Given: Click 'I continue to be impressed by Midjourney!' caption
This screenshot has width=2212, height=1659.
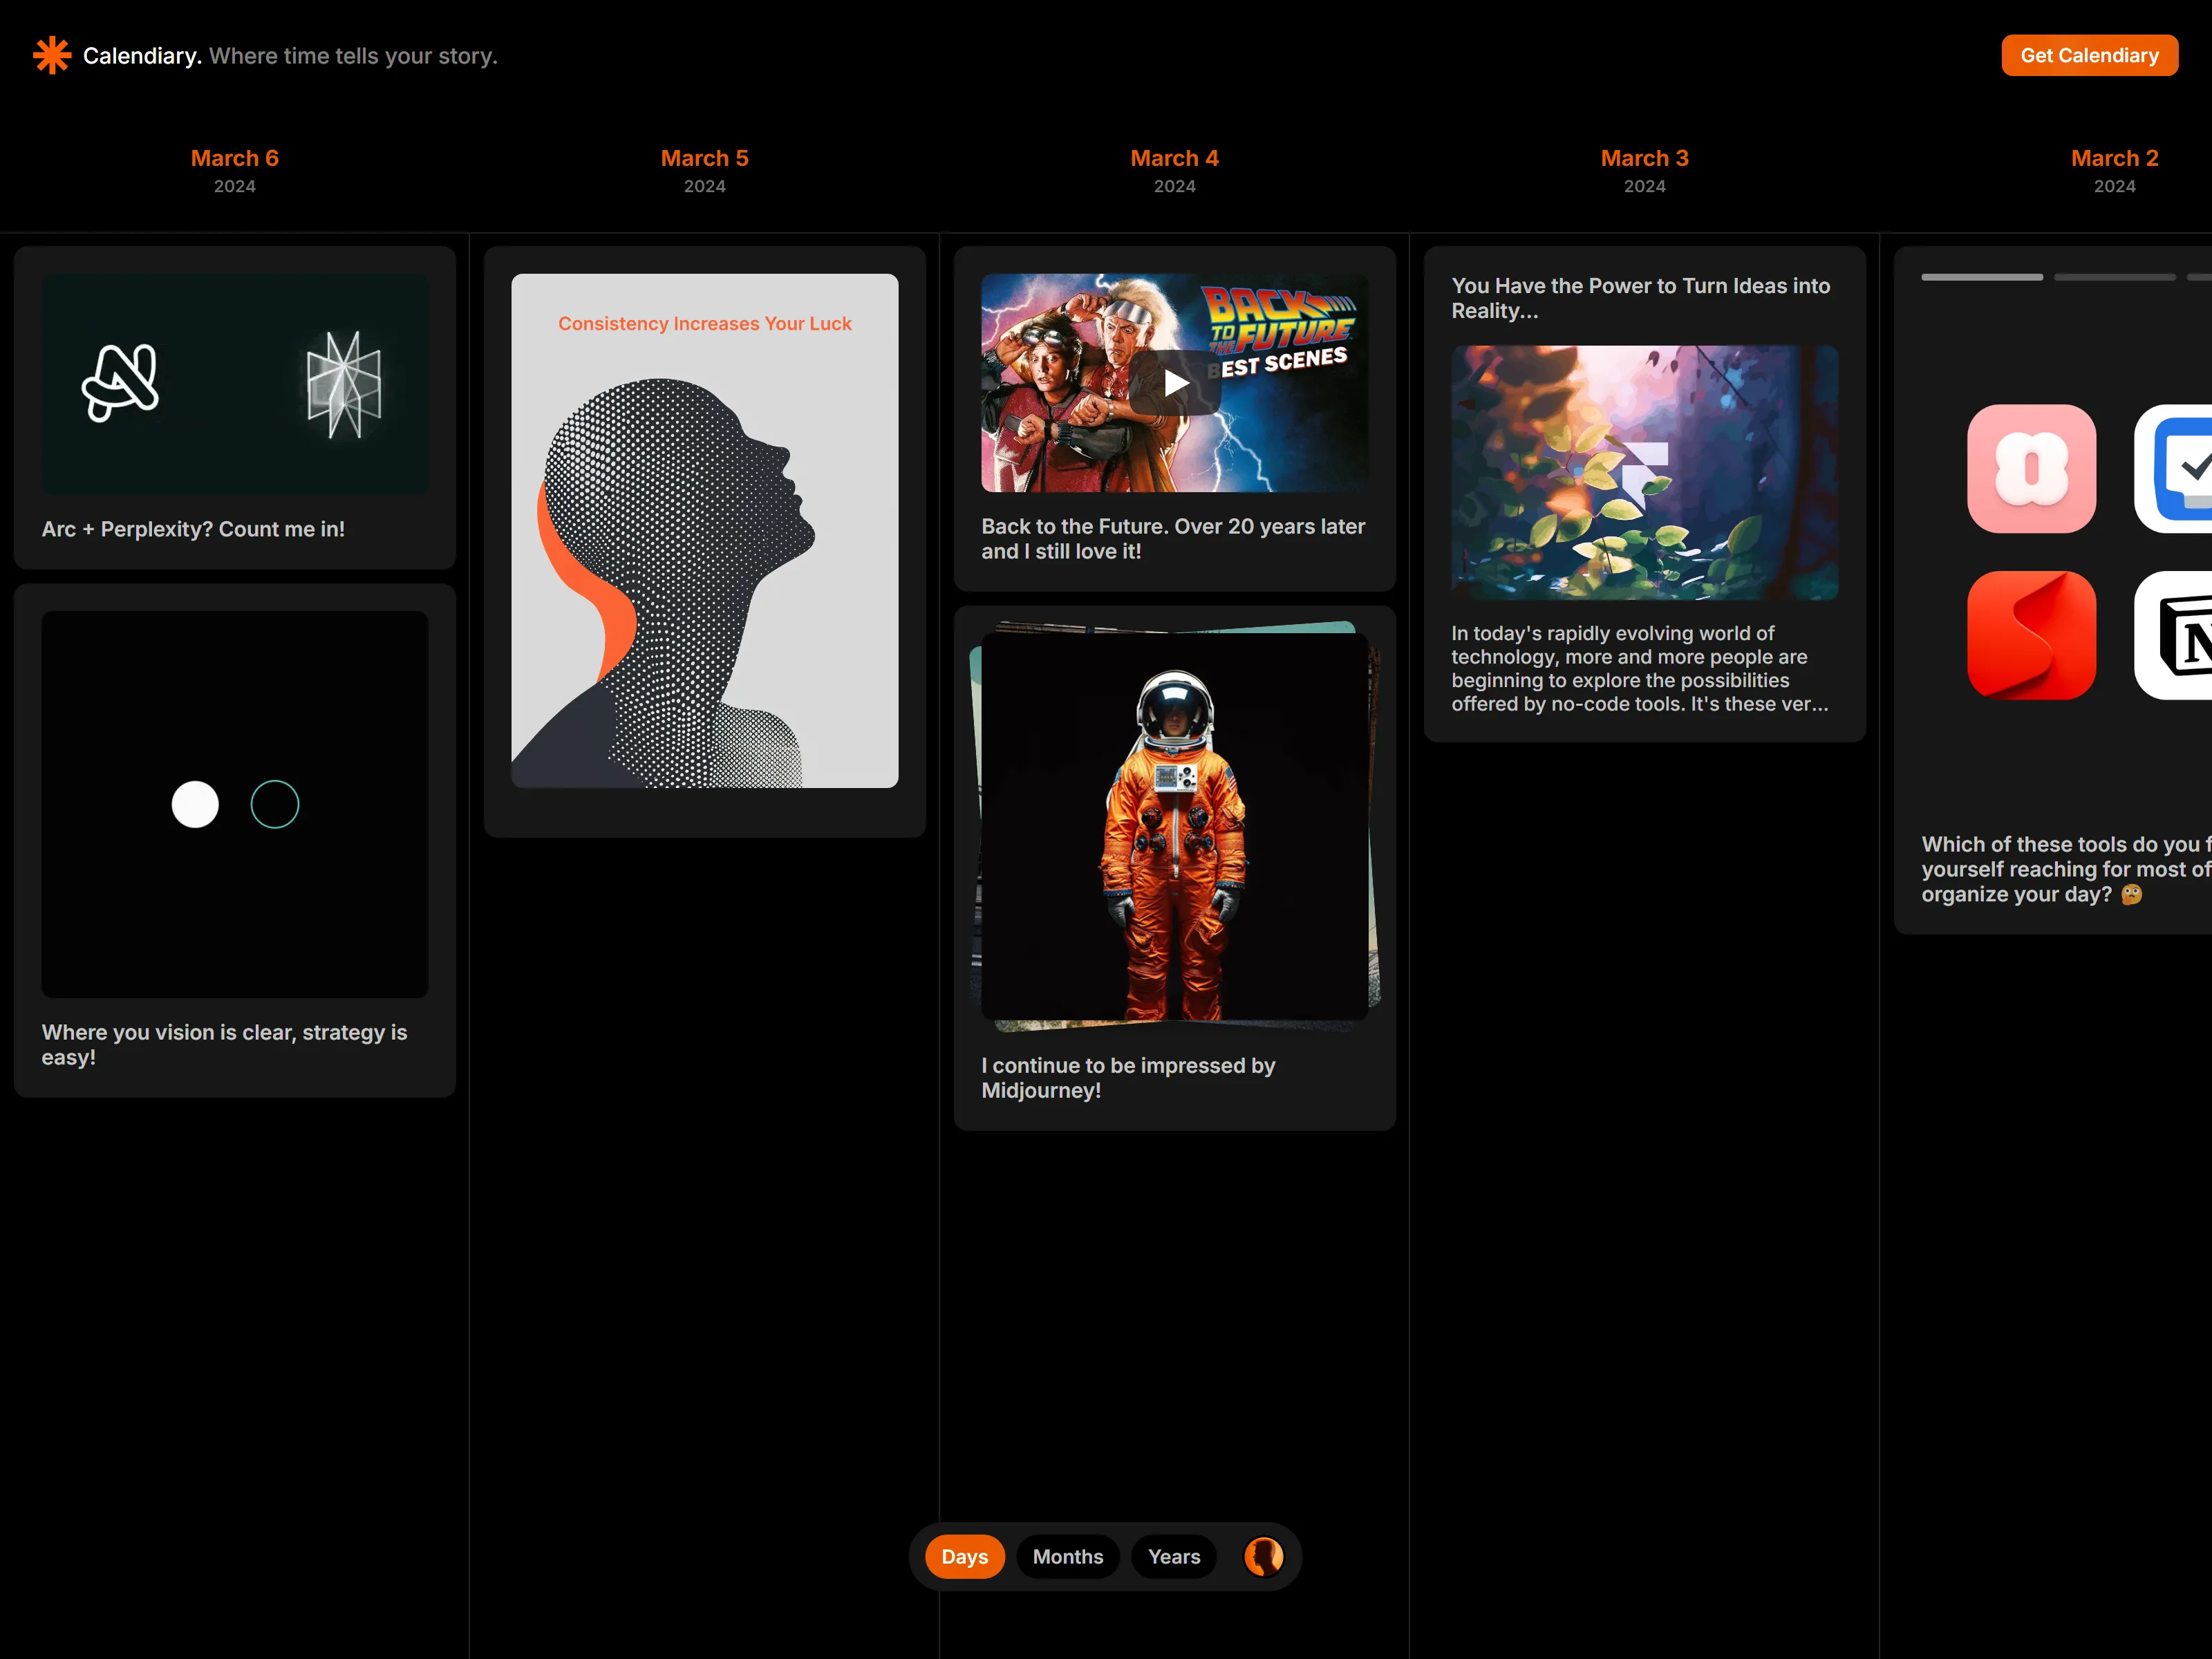Looking at the screenshot, I should coord(1128,1077).
